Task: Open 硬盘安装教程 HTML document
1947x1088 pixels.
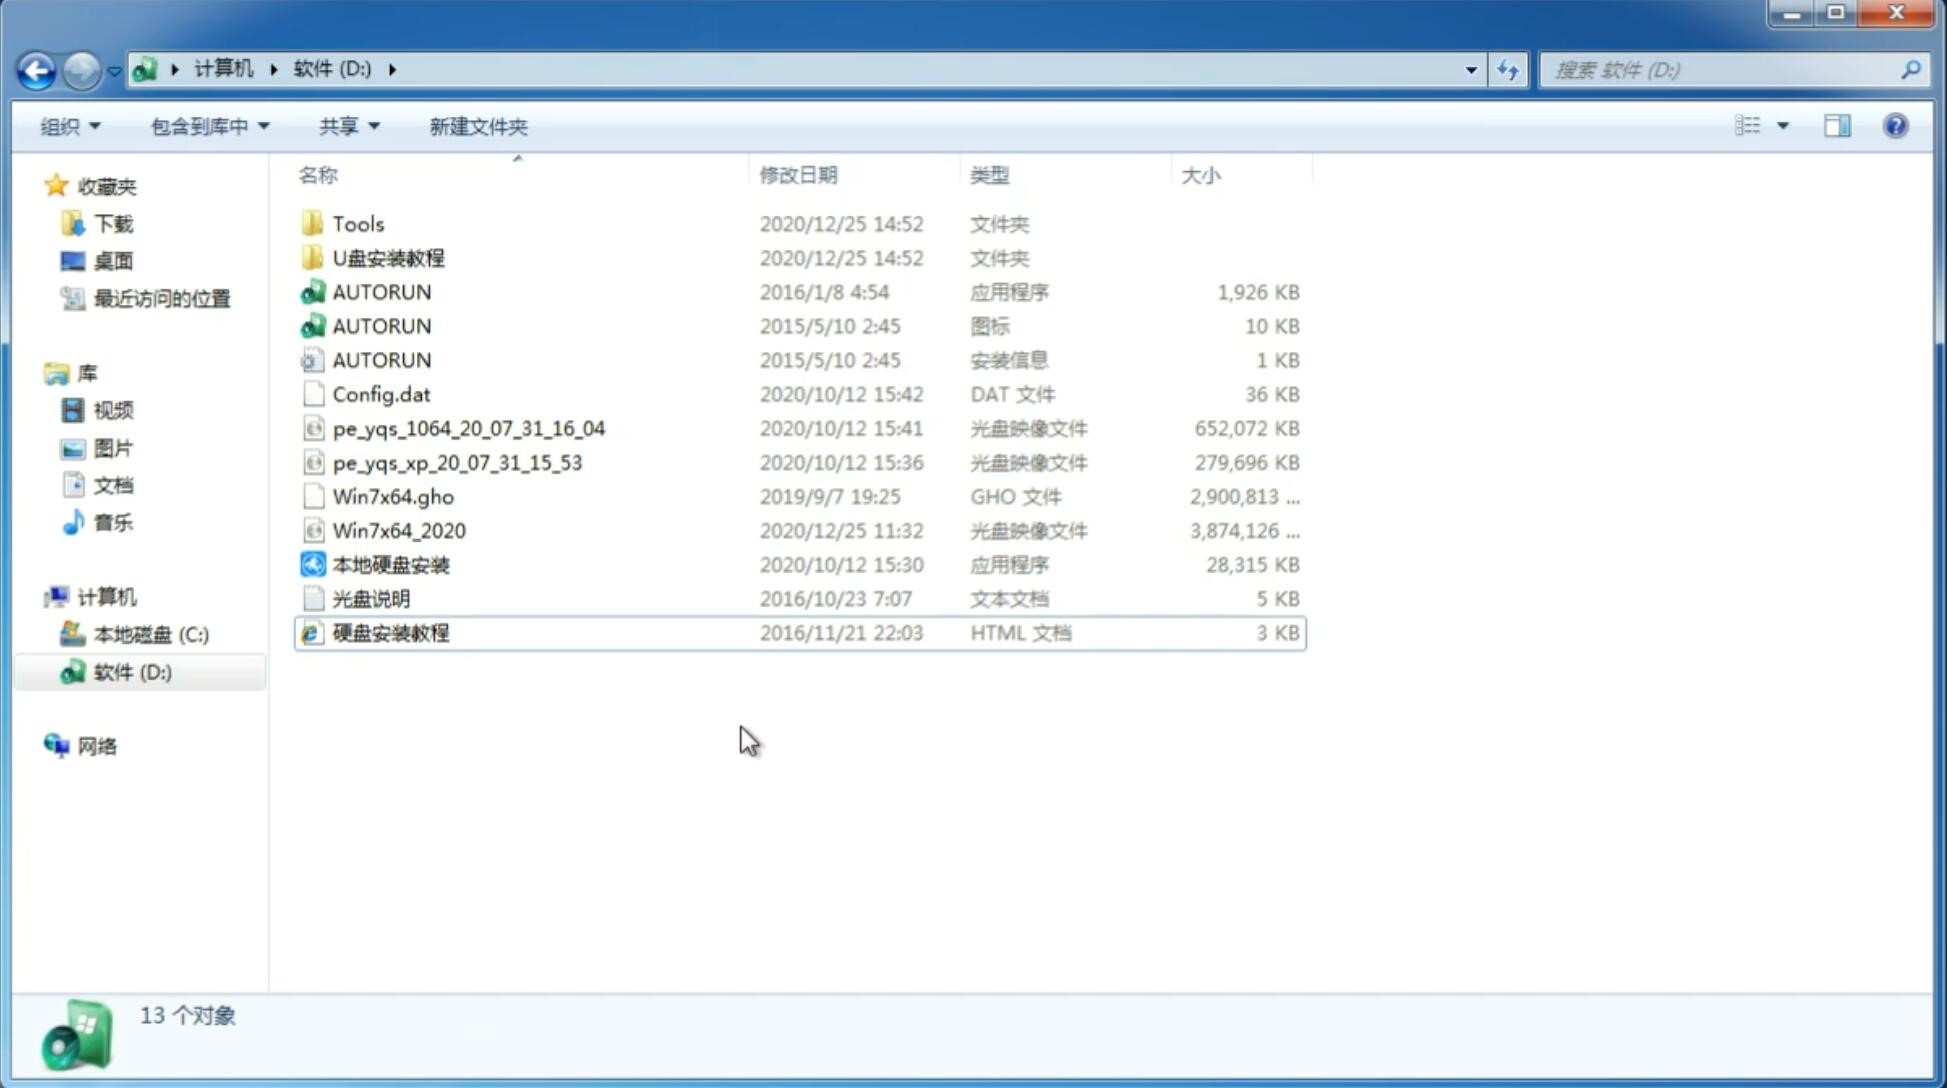Action: pyautogui.click(x=390, y=632)
